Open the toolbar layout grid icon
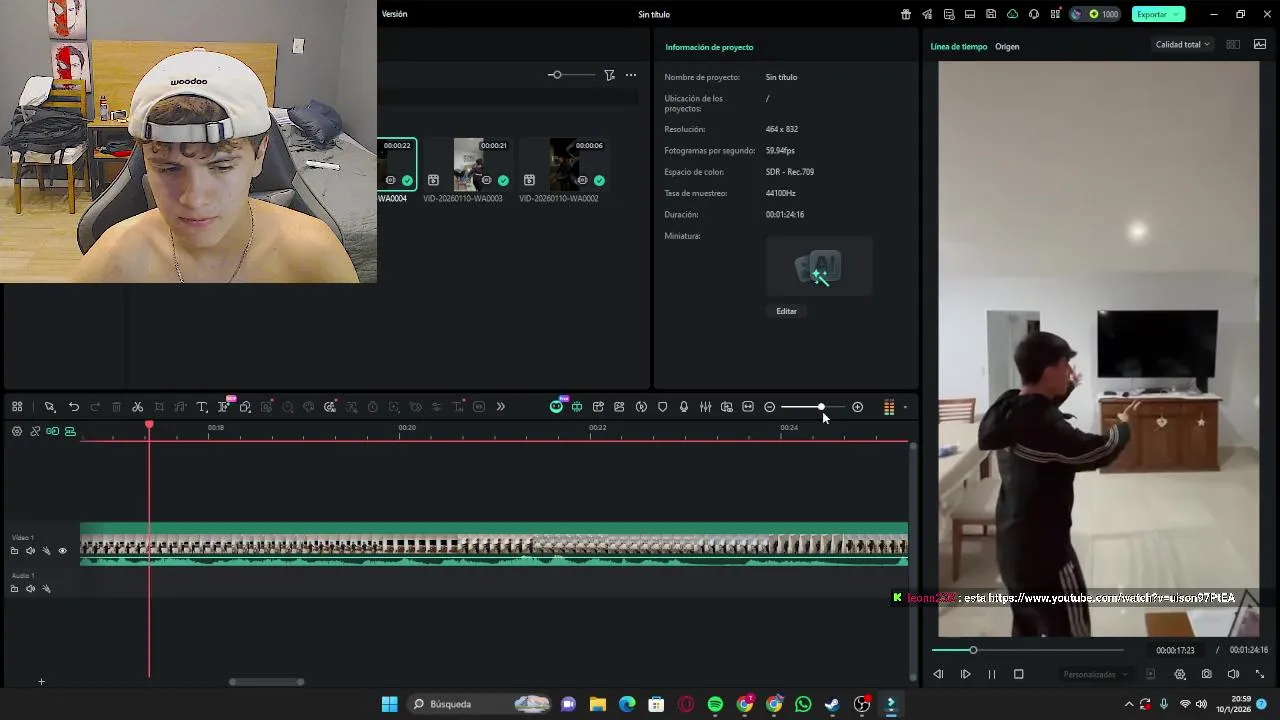The image size is (1280, 720). [17, 407]
